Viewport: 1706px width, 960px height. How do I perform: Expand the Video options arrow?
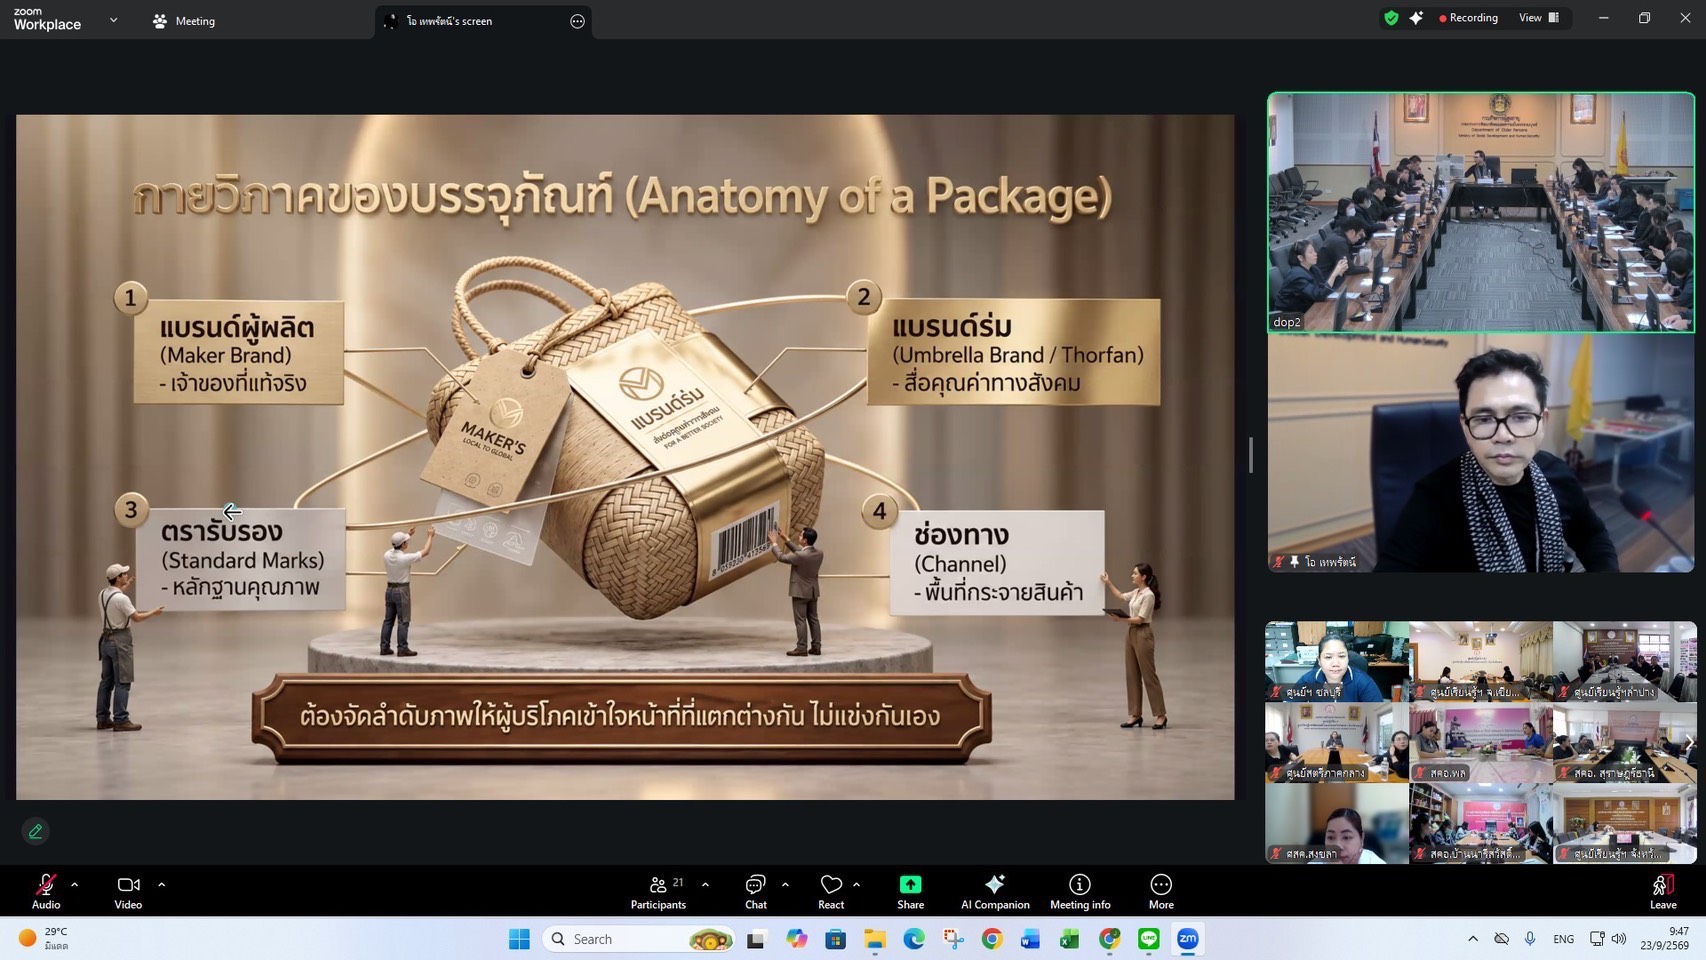161,885
